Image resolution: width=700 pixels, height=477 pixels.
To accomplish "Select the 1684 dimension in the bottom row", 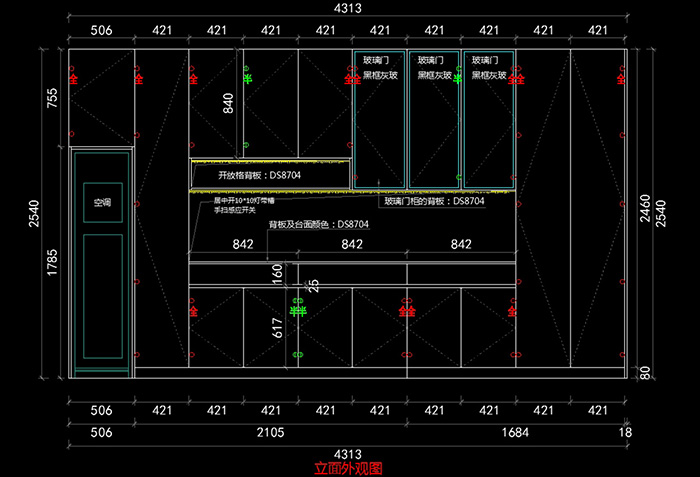I will point(514,432).
